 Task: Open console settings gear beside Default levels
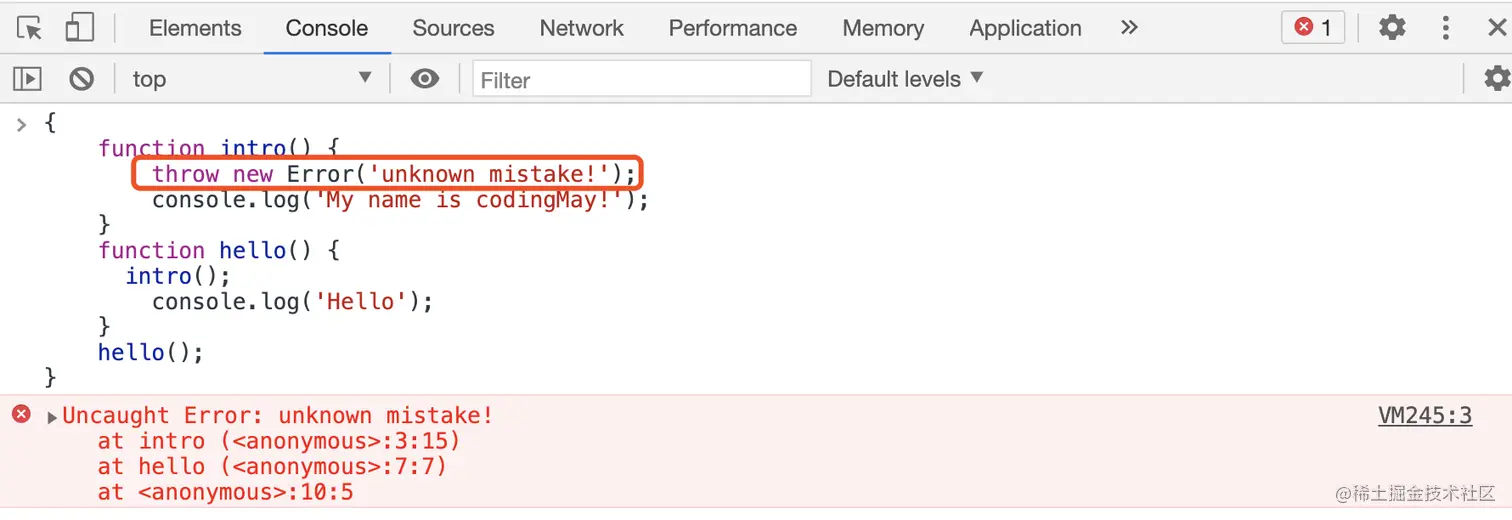click(x=1496, y=79)
